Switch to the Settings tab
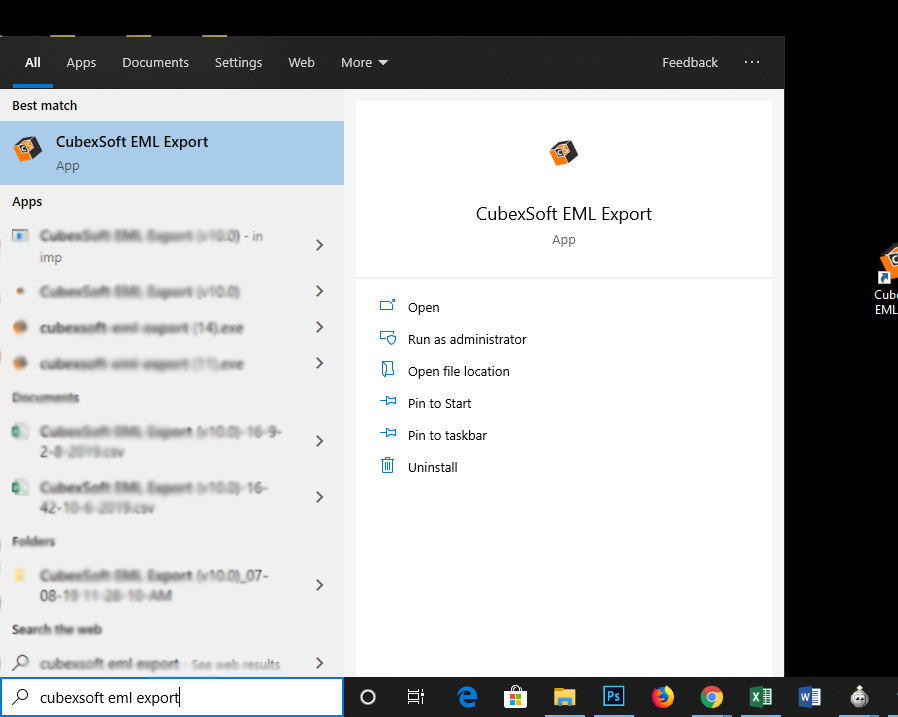898x717 pixels. coord(238,62)
